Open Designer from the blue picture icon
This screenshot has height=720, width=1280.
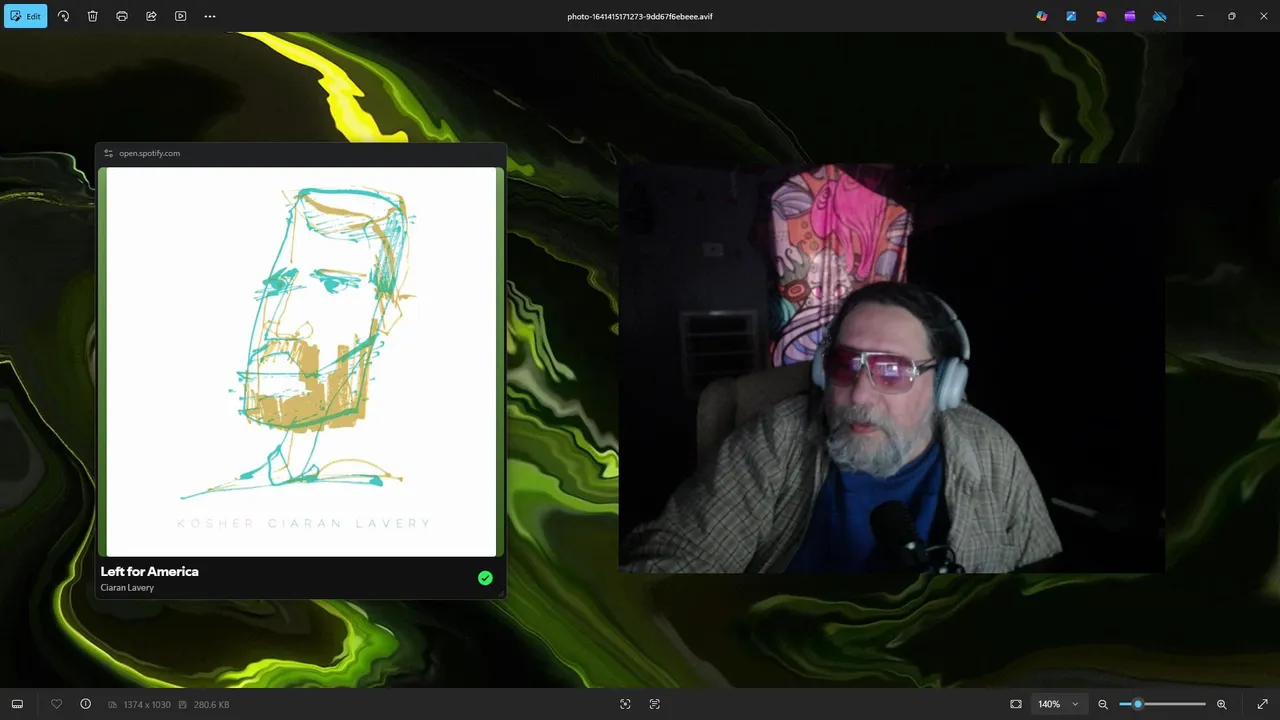coord(1071,16)
